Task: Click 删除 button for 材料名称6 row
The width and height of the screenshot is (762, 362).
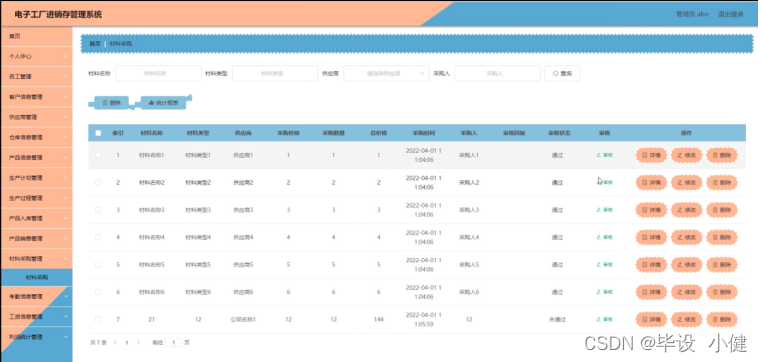Action: point(722,292)
